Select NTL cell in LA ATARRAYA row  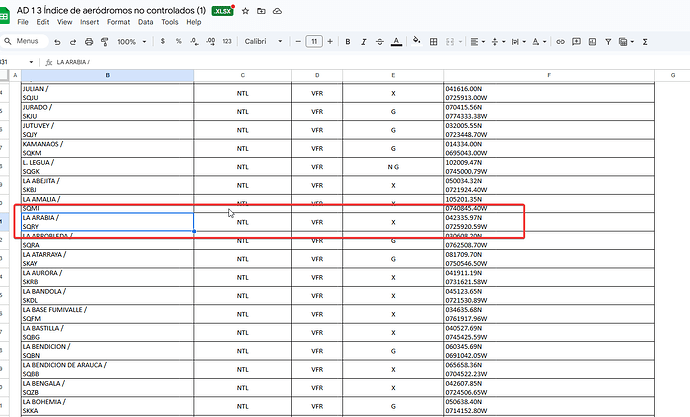[x=242, y=259]
